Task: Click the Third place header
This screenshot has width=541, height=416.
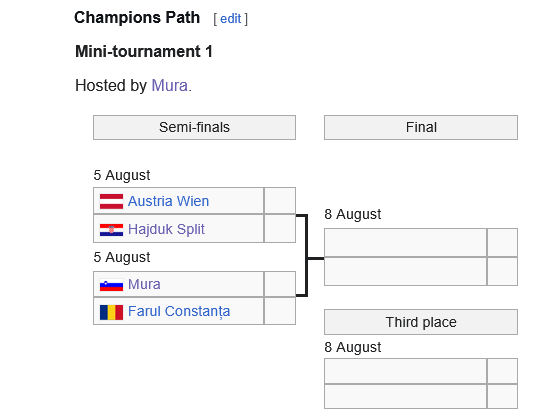Action: 421,322
